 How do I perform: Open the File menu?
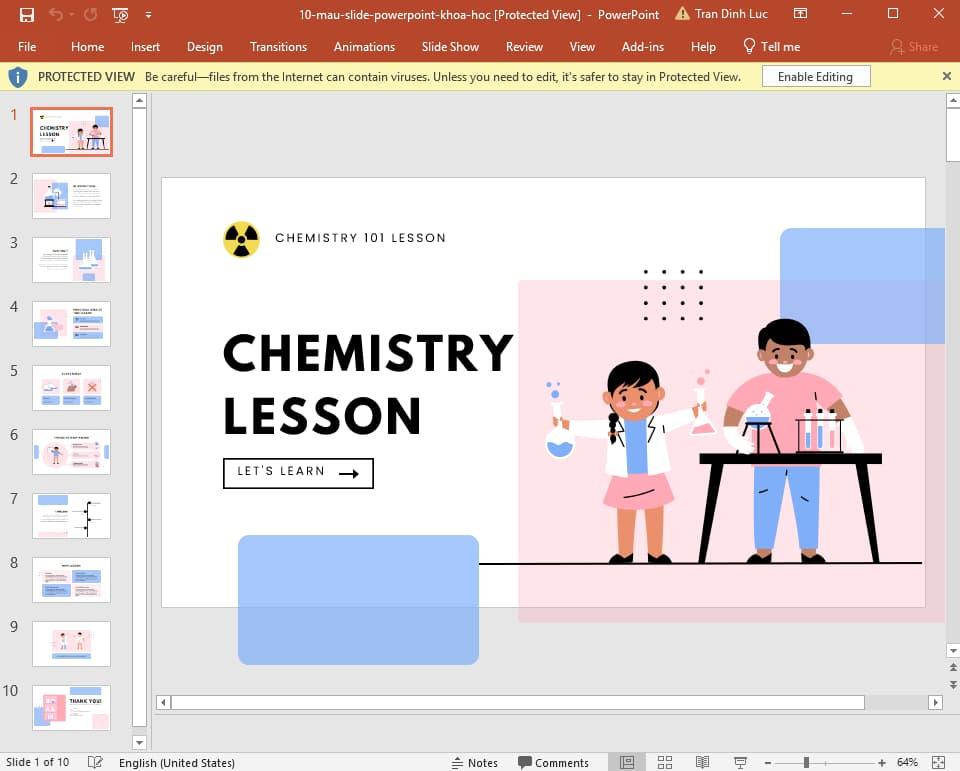click(x=27, y=46)
